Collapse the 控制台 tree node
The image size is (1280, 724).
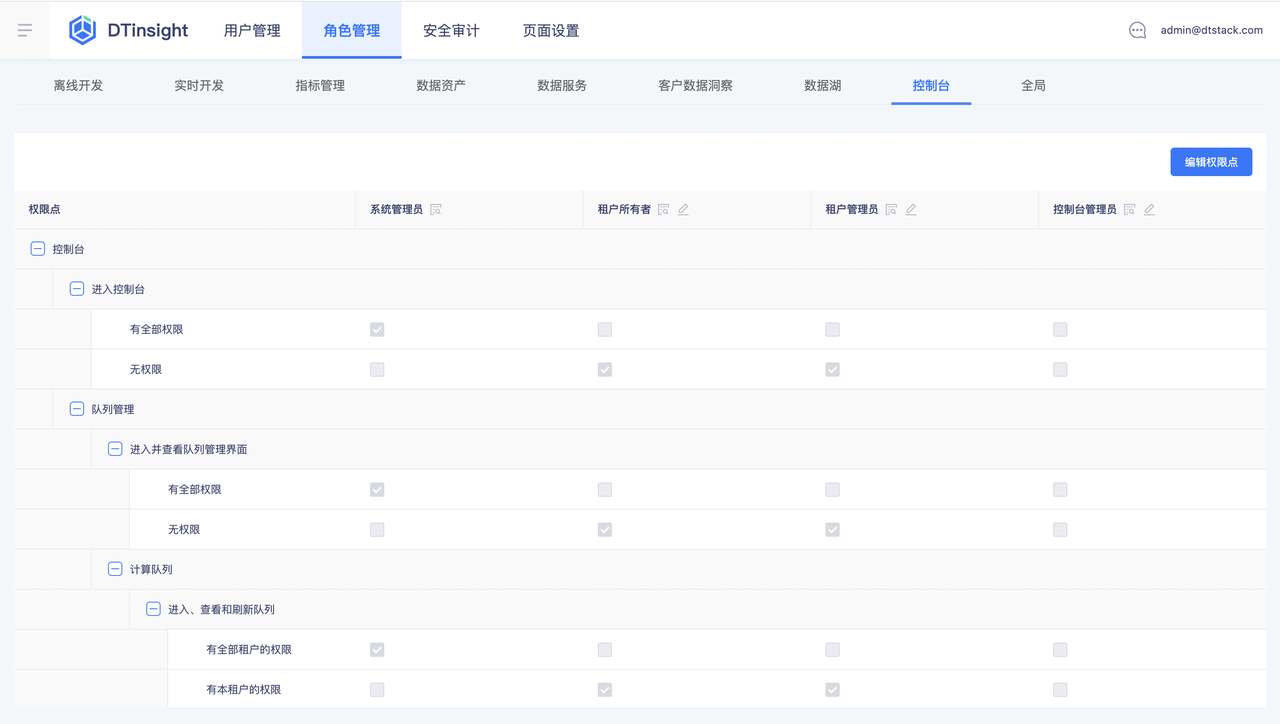tap(38, 249)
